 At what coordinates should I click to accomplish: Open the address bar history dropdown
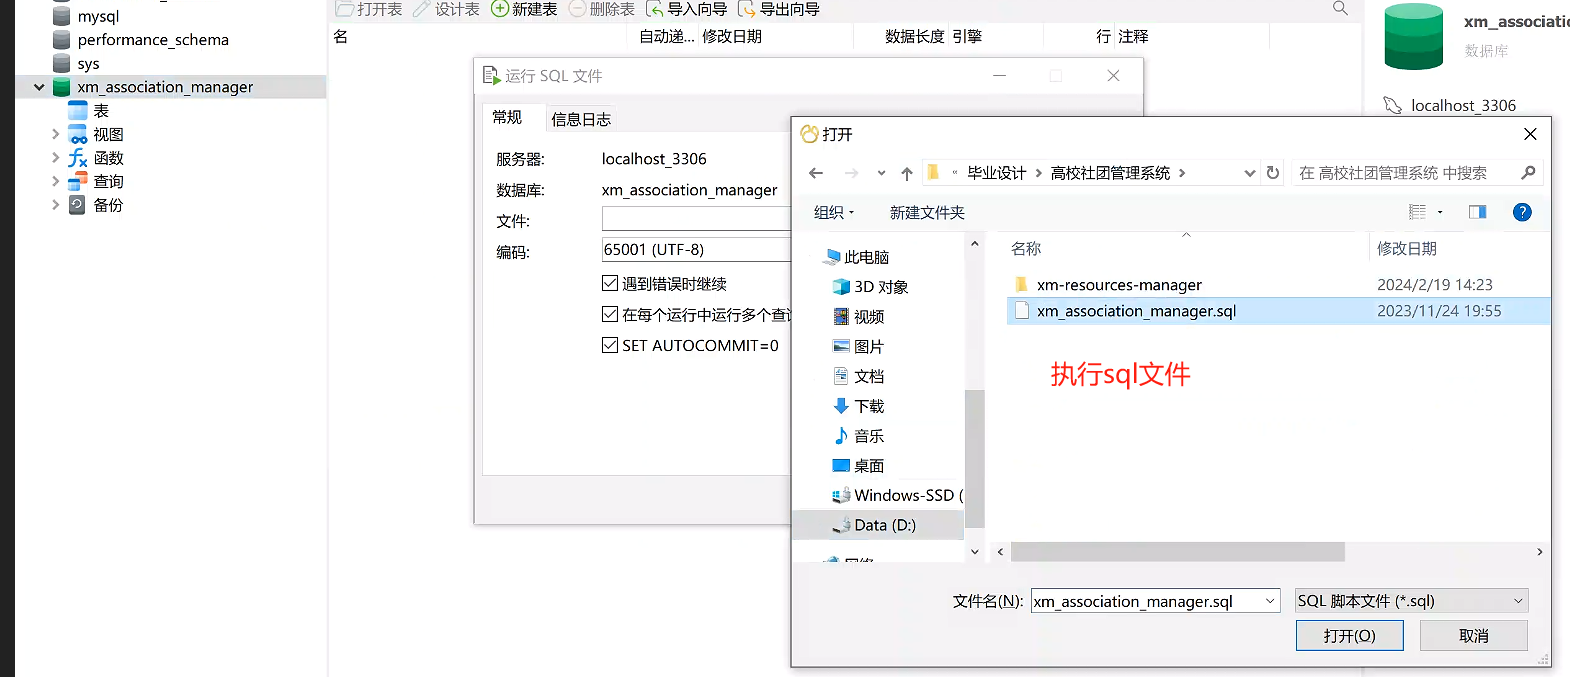click(x=1249, y=173)
